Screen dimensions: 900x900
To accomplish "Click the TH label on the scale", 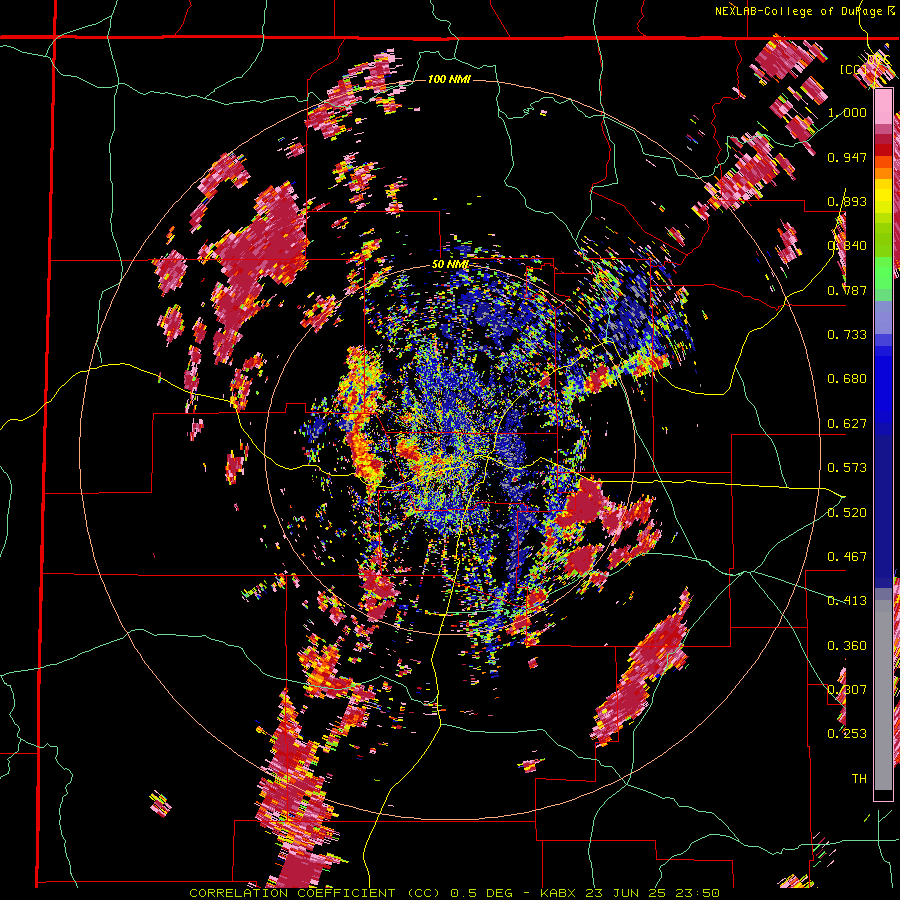I will tap(859, 779).
